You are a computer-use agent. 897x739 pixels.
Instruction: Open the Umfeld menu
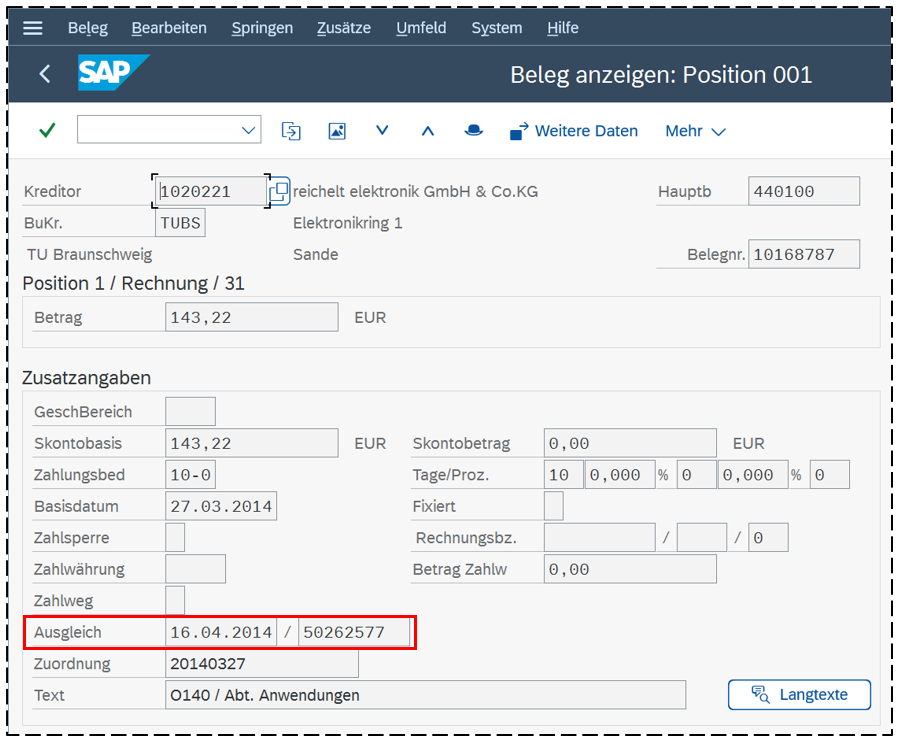point(421,28)
